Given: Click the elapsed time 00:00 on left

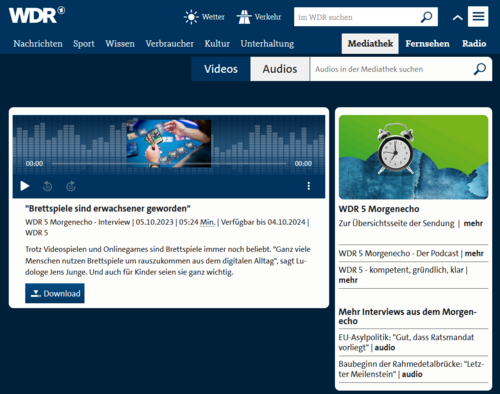Looking at the screenshot, I should 34,164.
